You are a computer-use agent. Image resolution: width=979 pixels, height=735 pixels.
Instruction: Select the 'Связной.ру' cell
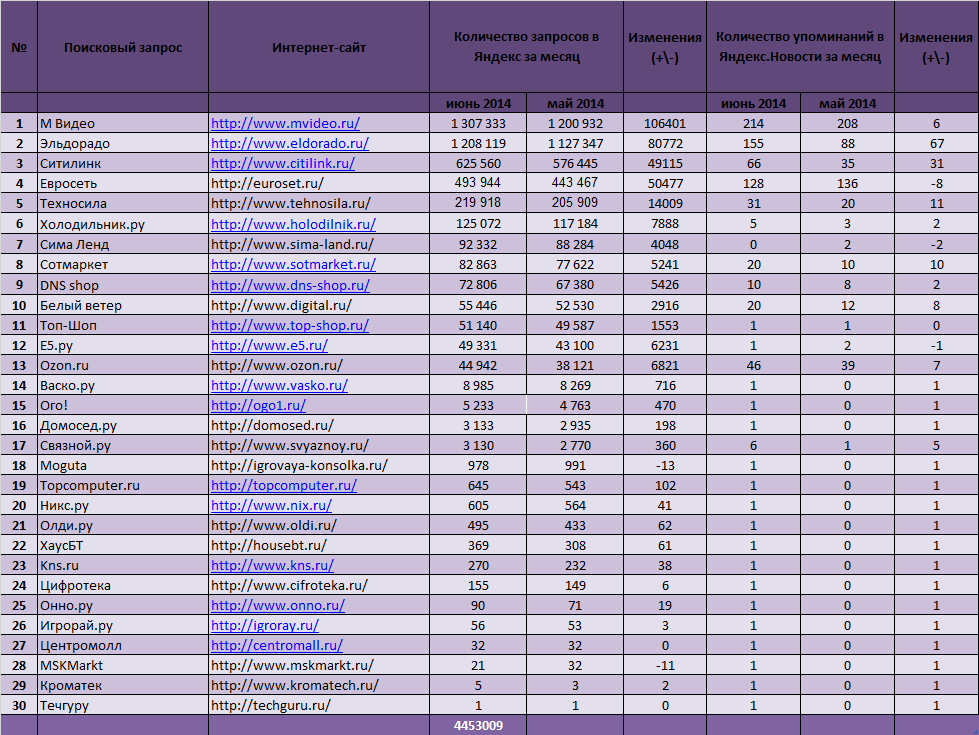pos(123,445)
